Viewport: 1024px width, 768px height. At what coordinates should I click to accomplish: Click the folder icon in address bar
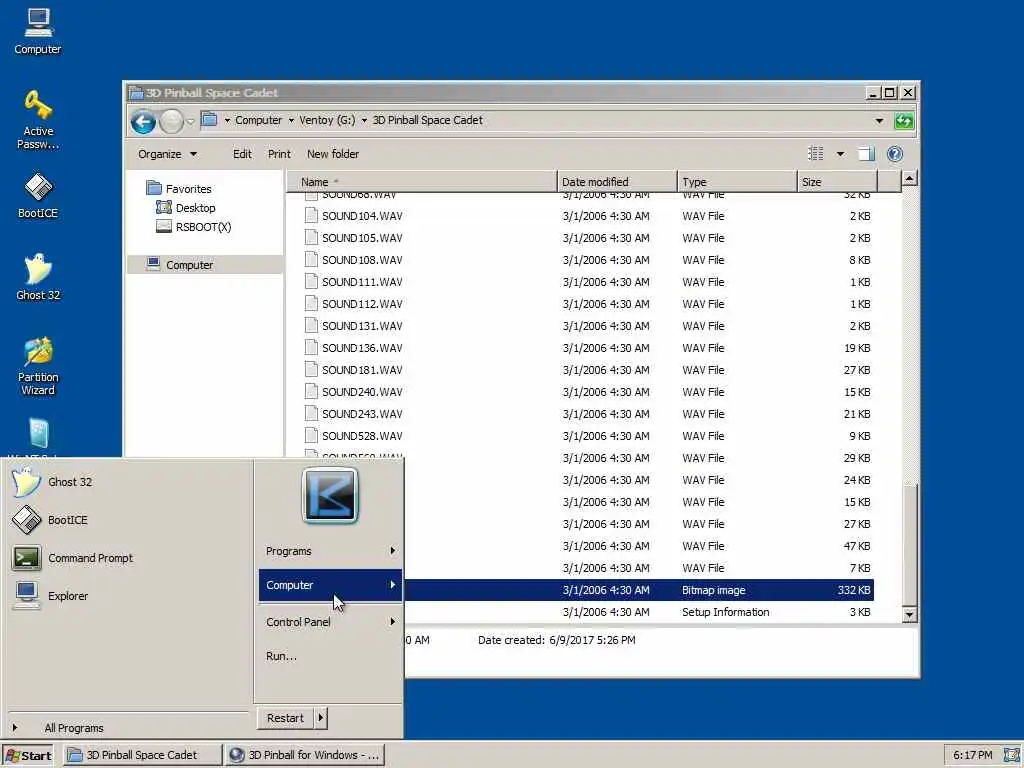(x=209, y=120)
